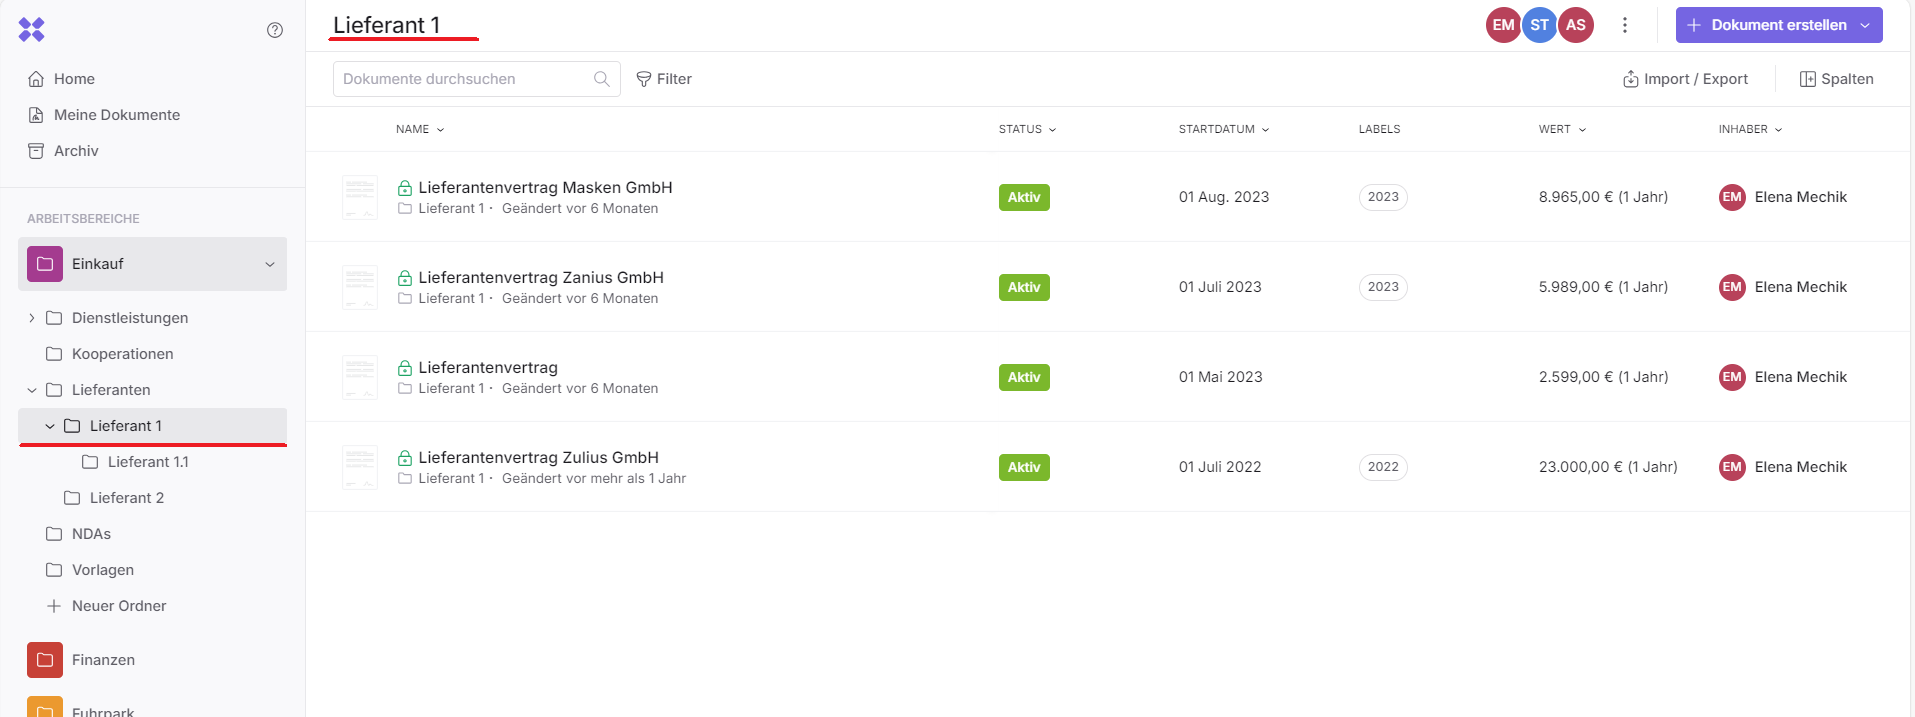Open the three-dot more options menu
The height and width of the screenshot is (717, 1915).
[1625, 25]
